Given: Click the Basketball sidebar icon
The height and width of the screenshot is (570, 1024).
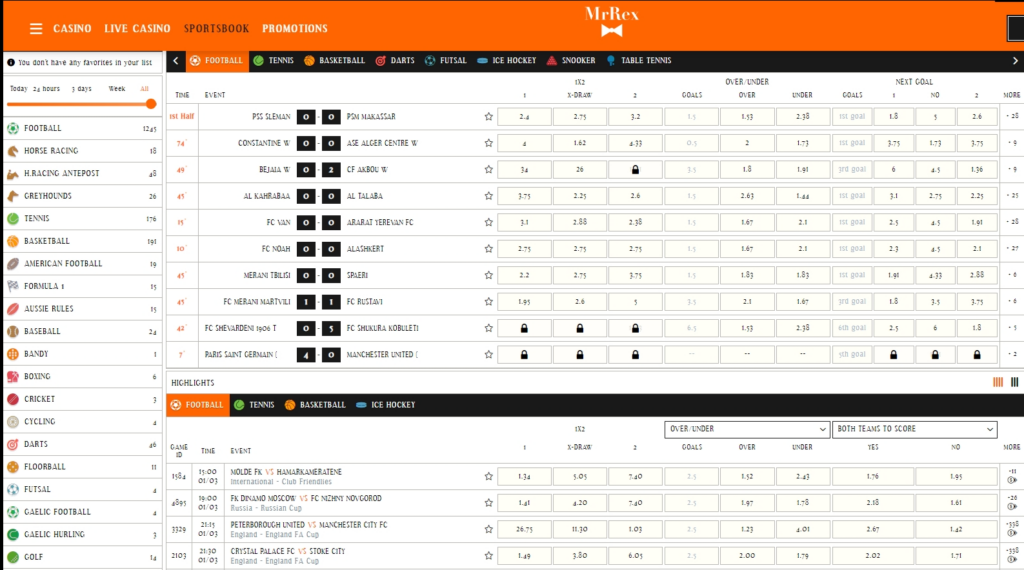Looking at the screenshot, I should [13, 241].
